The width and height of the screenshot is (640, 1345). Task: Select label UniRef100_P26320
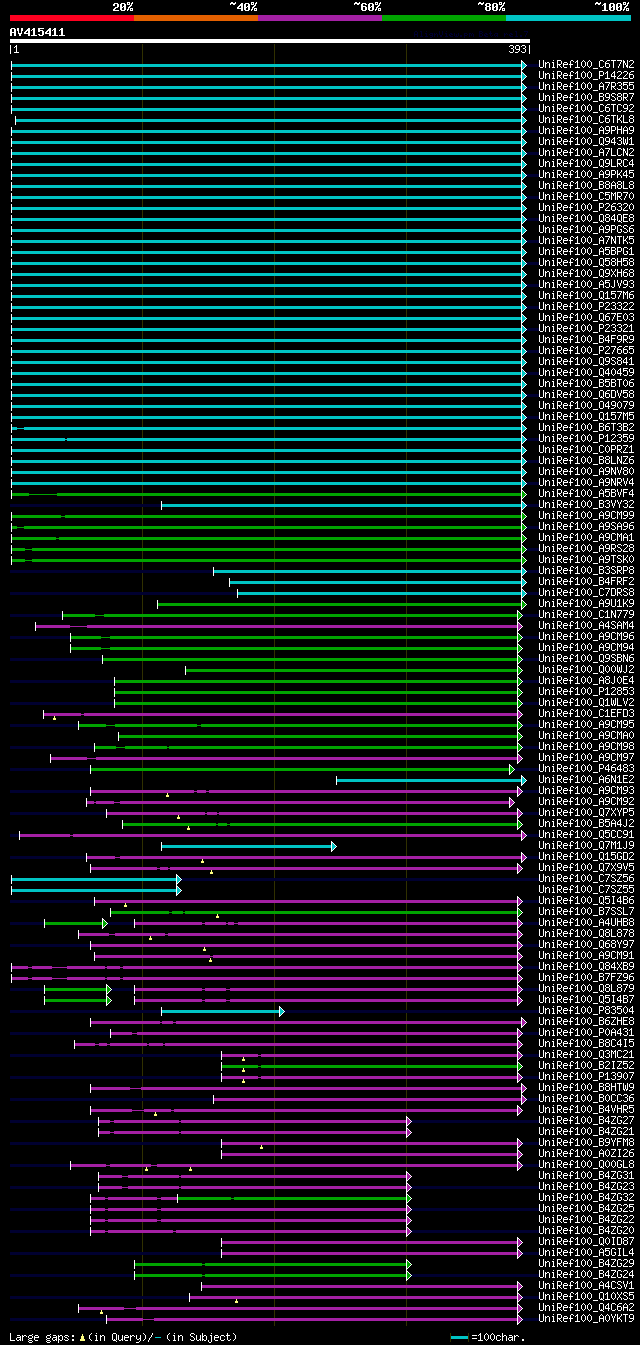pos(586,207)
